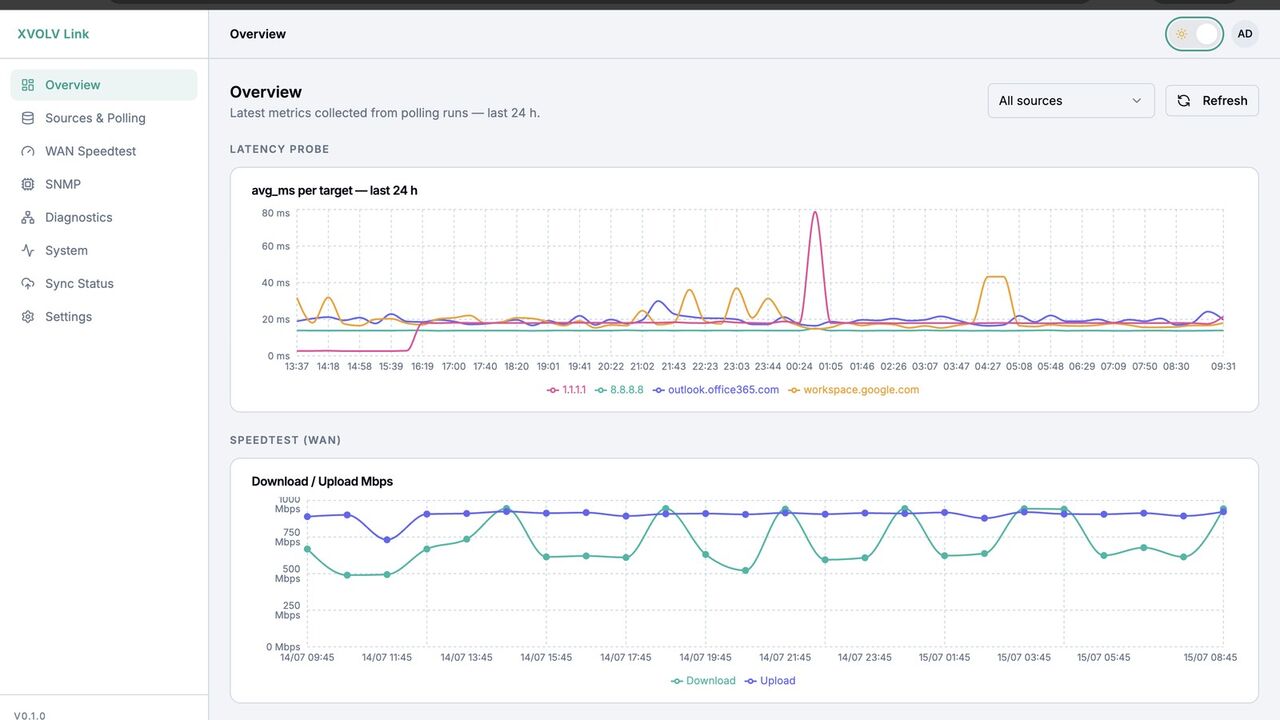Toggle the light/dark theme switch
The width and height of the screenshot is (1280, 720).
1194,34
